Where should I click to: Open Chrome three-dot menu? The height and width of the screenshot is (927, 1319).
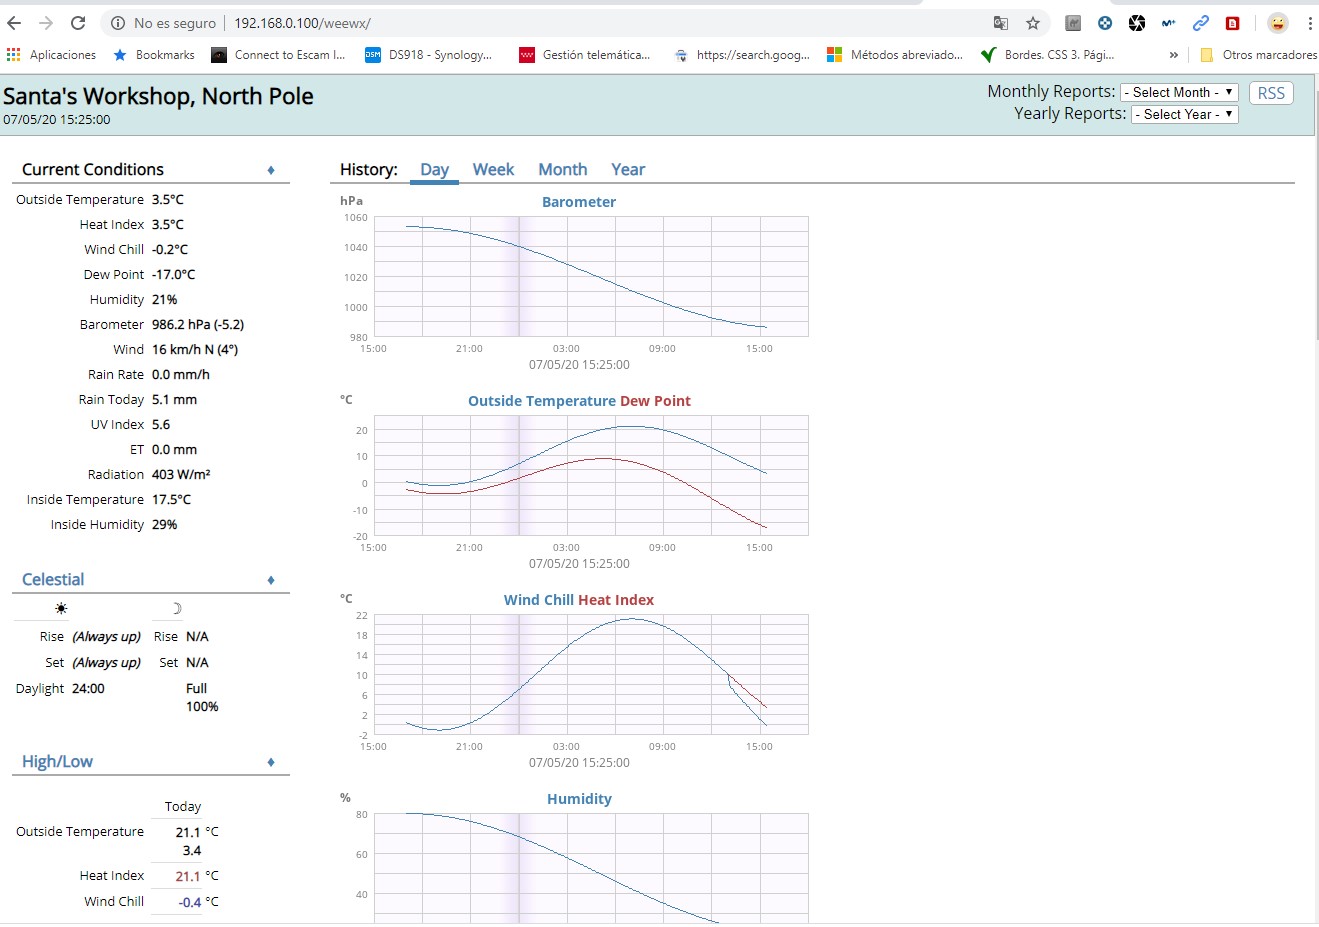[1309, 23]
